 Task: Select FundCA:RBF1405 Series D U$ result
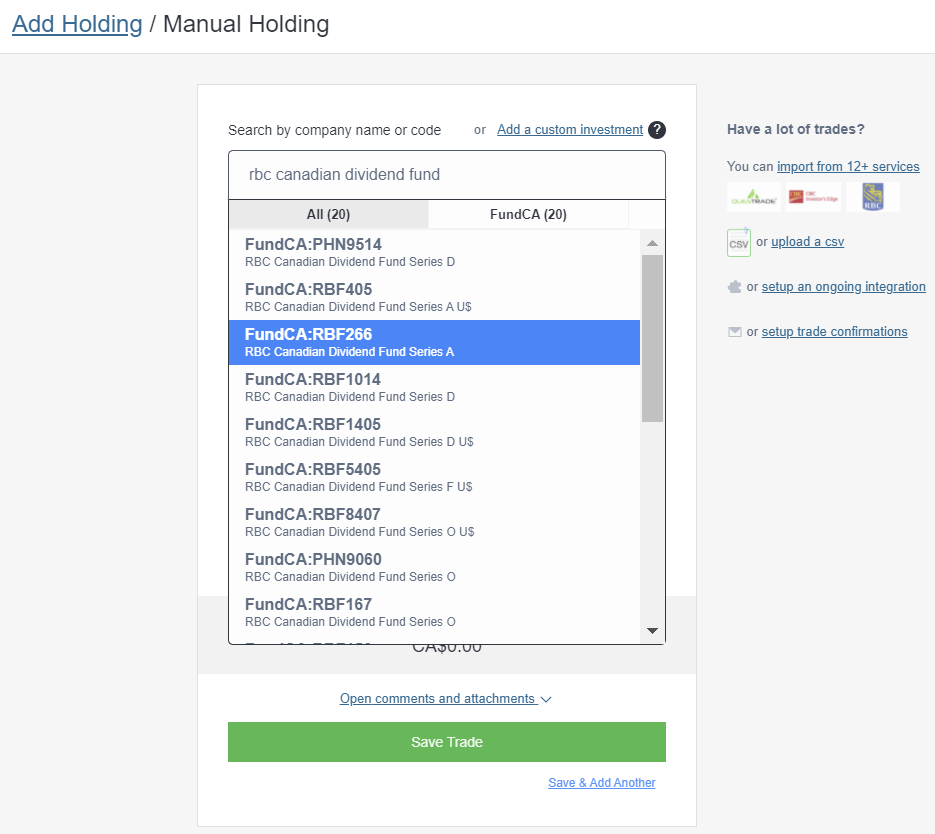pyautogui.click(x=434, y=433)
